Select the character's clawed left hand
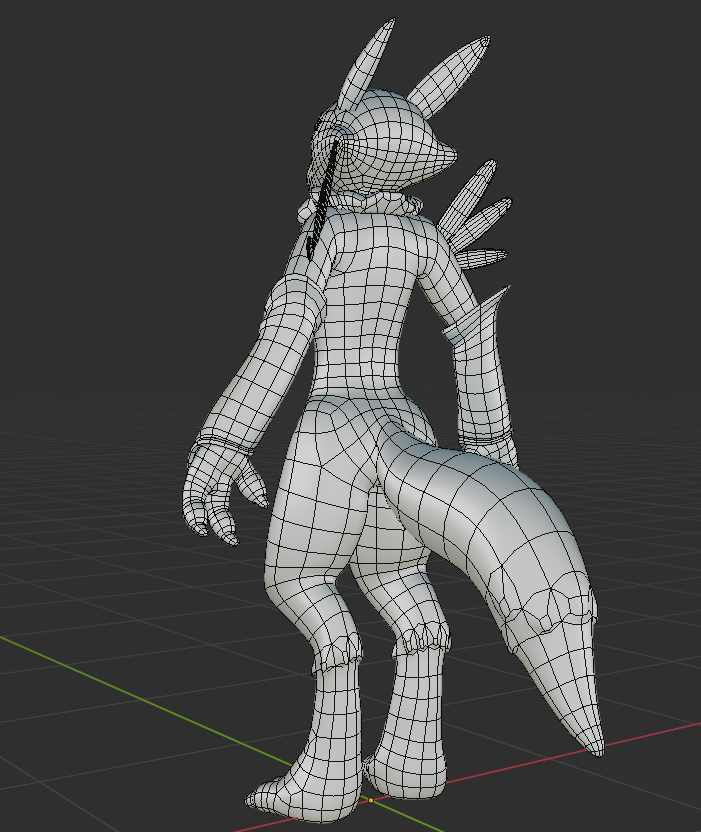The image size is (701, 832). click(x=223, y=493)
